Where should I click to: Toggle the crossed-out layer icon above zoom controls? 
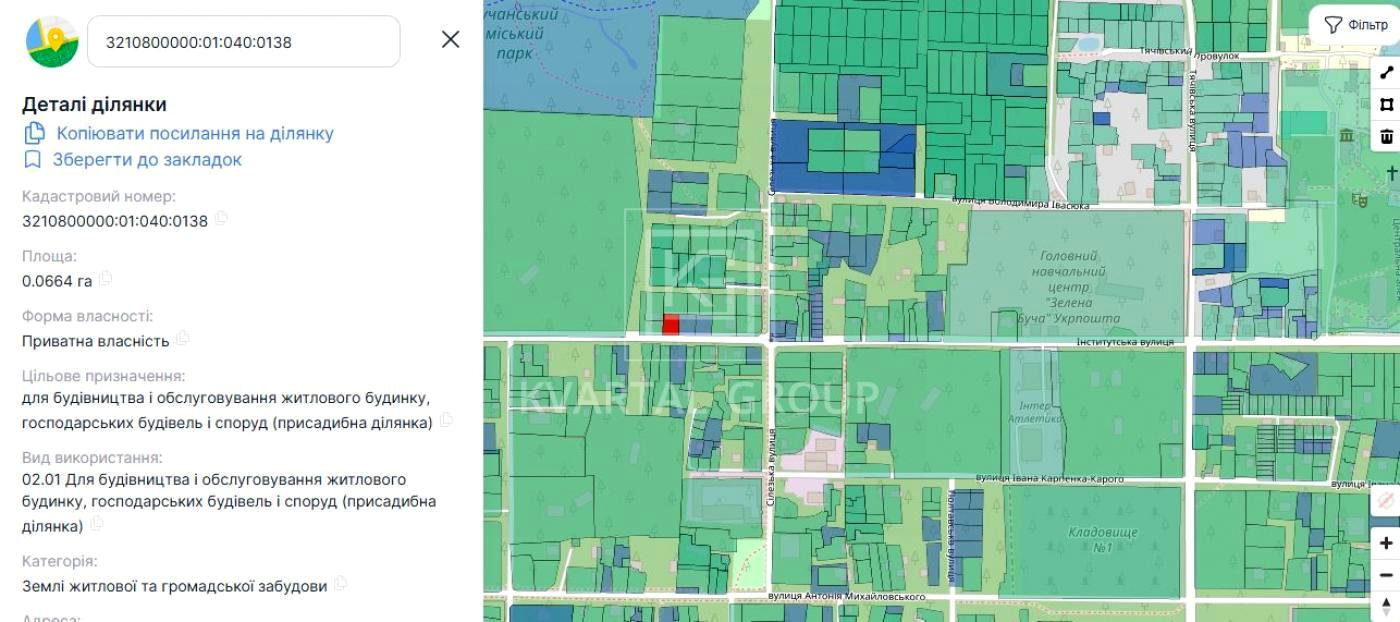pos(1386,501)
